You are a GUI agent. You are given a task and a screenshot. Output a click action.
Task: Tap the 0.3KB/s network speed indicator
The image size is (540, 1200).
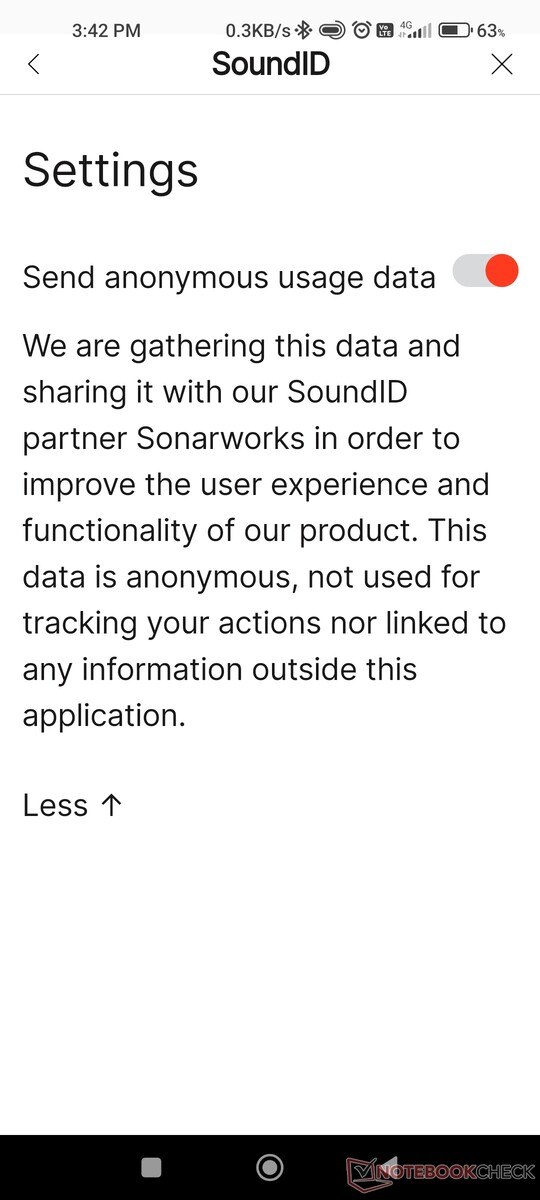click(x=259, y=31)
